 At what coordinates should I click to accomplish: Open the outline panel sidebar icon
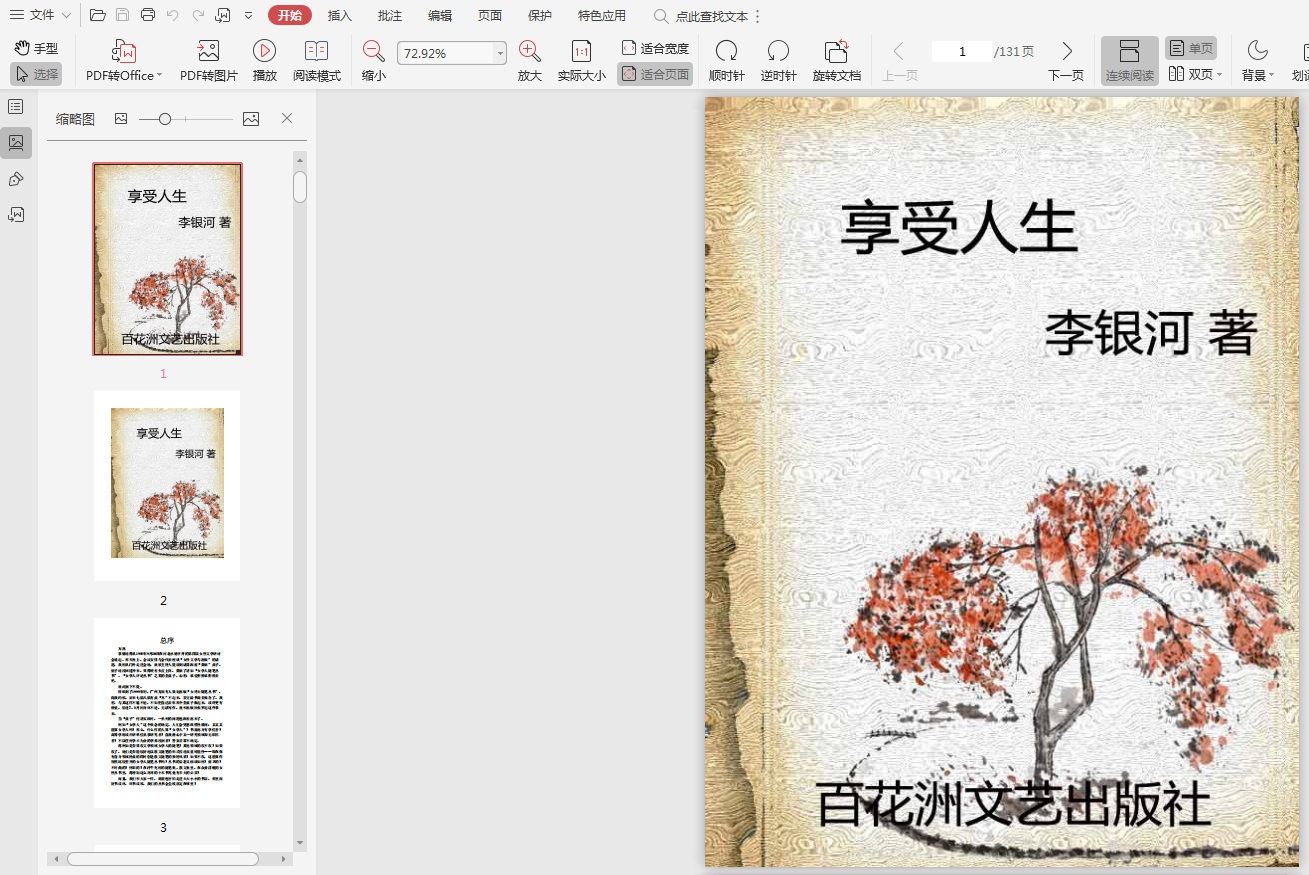point(16,106)
